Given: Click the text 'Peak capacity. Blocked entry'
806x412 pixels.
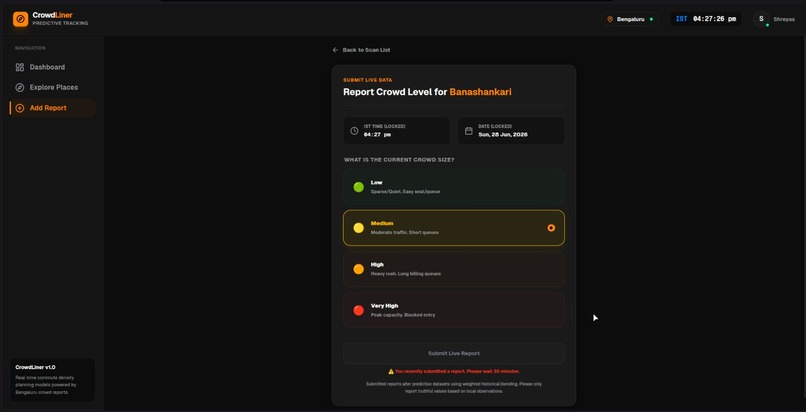Looking at the screenshot, I should pyautogui.click(x=403, y=315).
